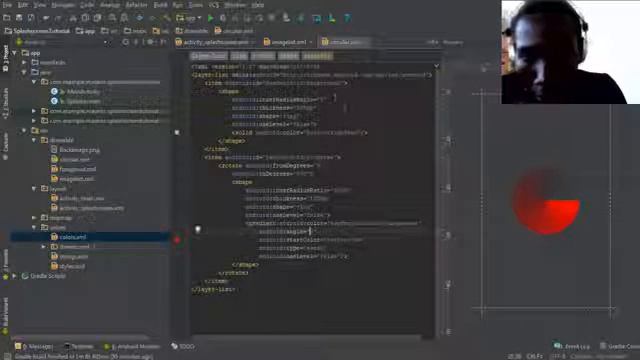Open the Terminal tool window
The image size is (640, 360).
[x=79, y=346]
